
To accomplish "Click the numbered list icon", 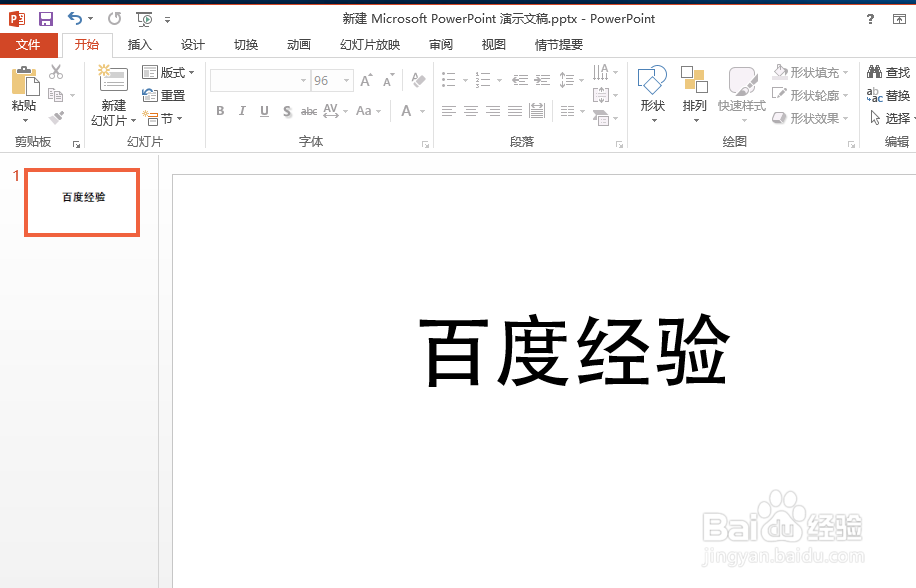I will coord(483,80).
